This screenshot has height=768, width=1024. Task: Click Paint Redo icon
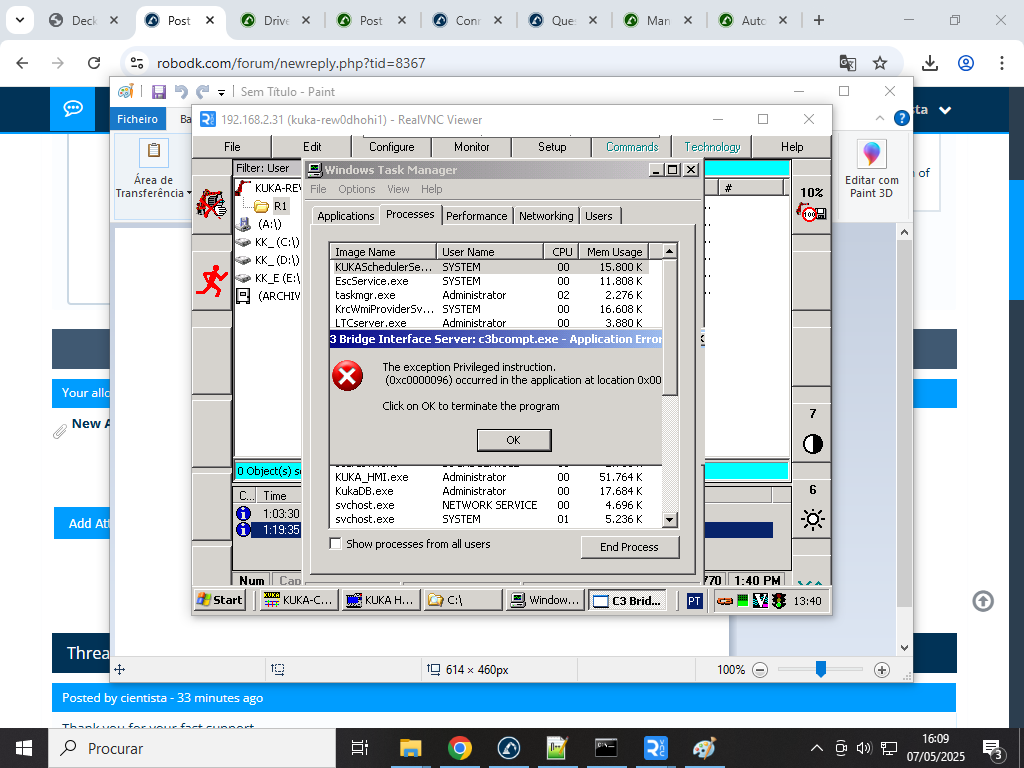pyautogui.click(x=203, y=92)
